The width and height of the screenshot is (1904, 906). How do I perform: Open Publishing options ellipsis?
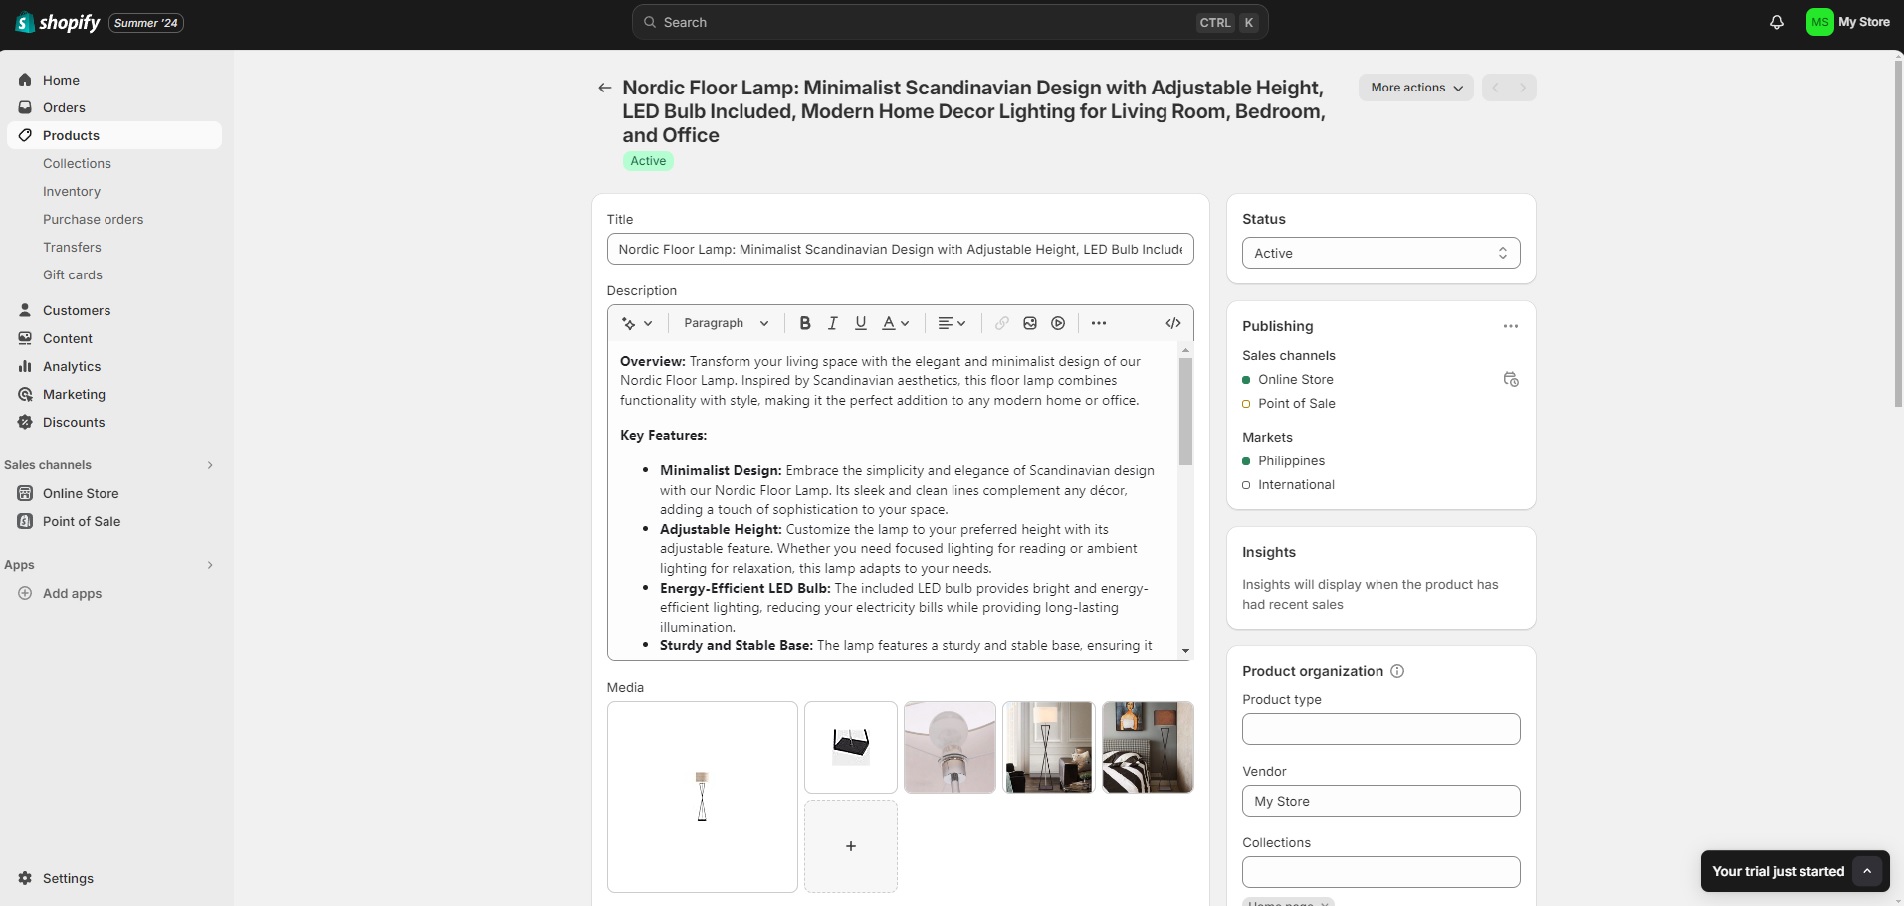pyautogui.click(x=1510, y=326)
